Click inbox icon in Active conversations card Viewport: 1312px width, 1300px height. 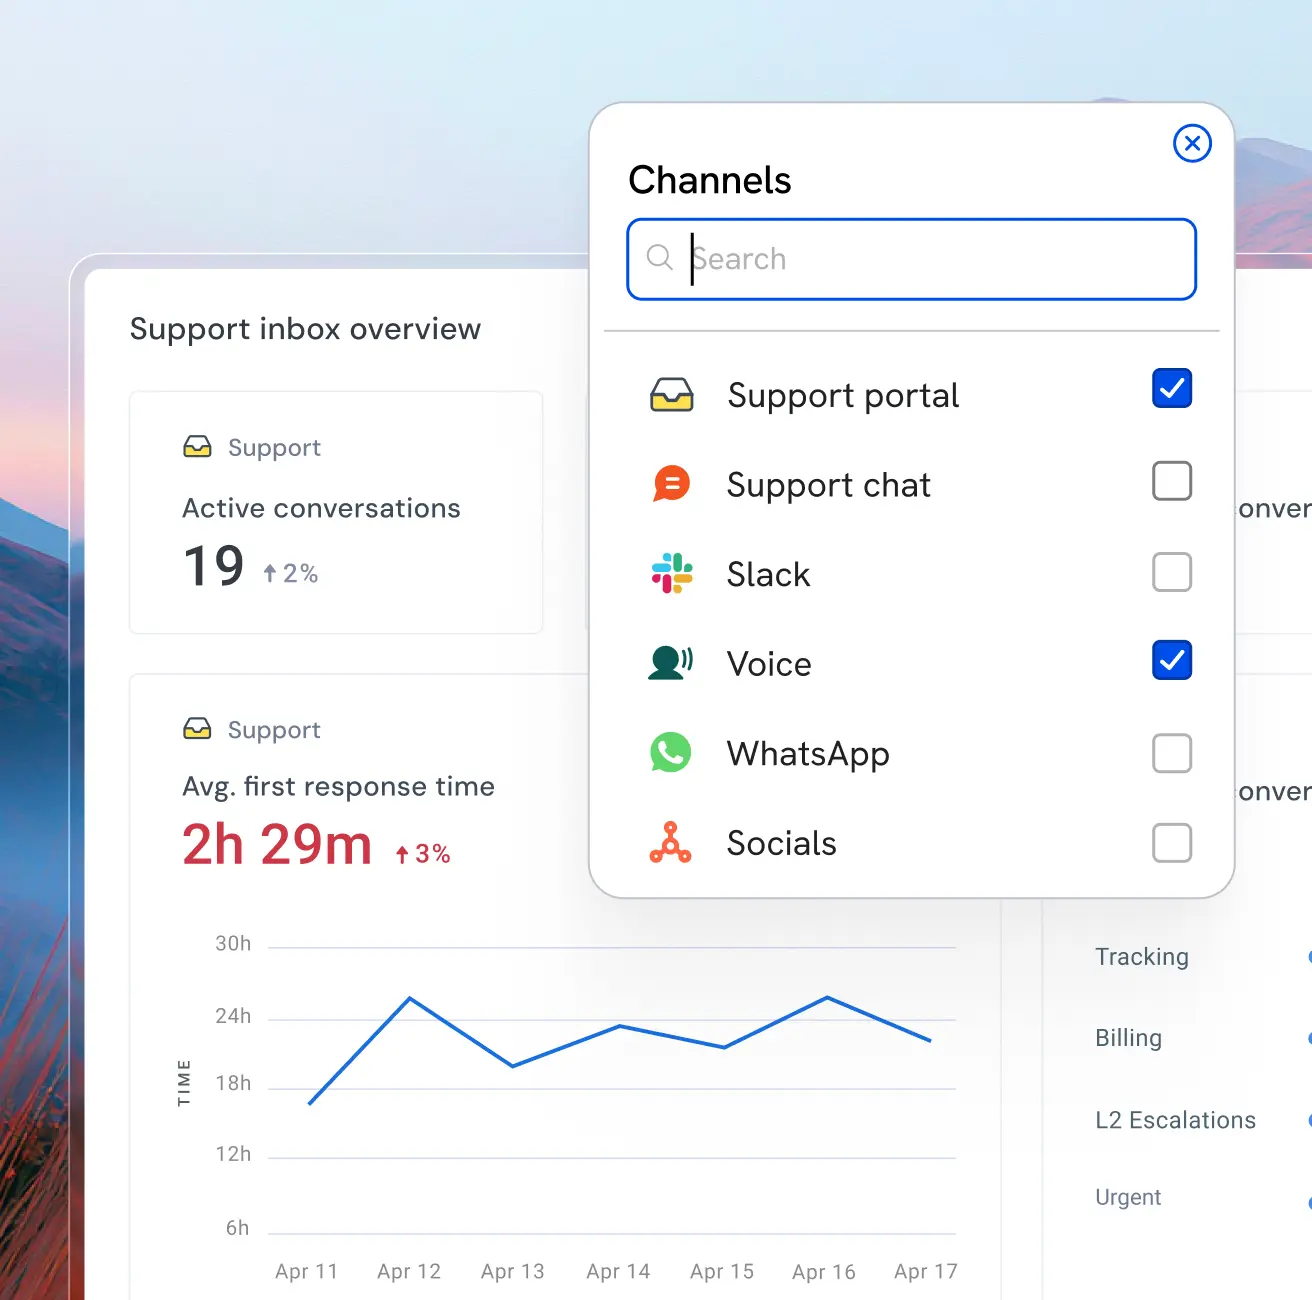pos(198,446)
